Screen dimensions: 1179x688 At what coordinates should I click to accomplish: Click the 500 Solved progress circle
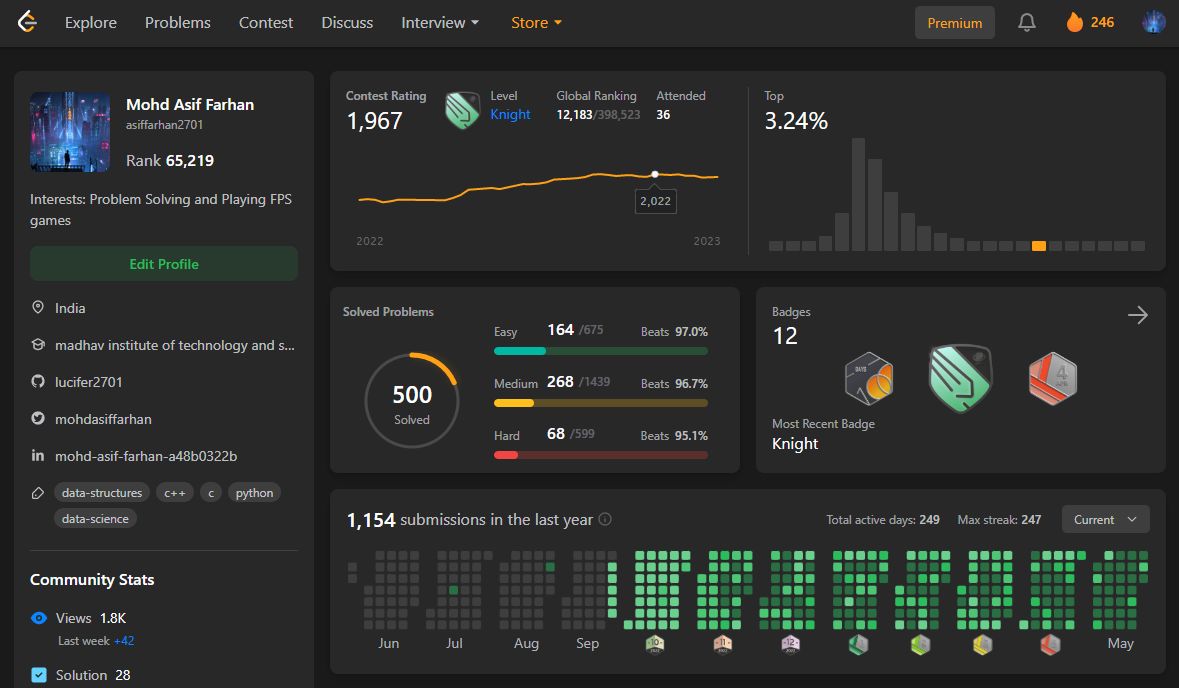click(411, 401)
